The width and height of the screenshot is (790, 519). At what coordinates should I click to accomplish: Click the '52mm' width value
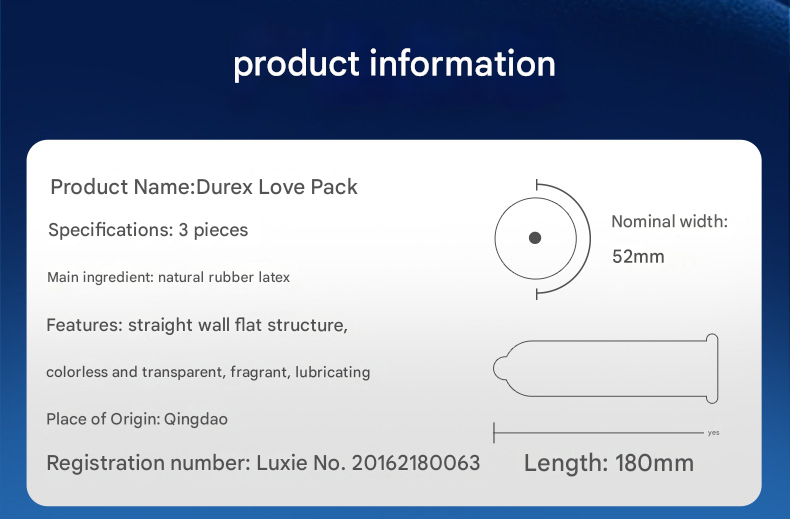[638, 257]
